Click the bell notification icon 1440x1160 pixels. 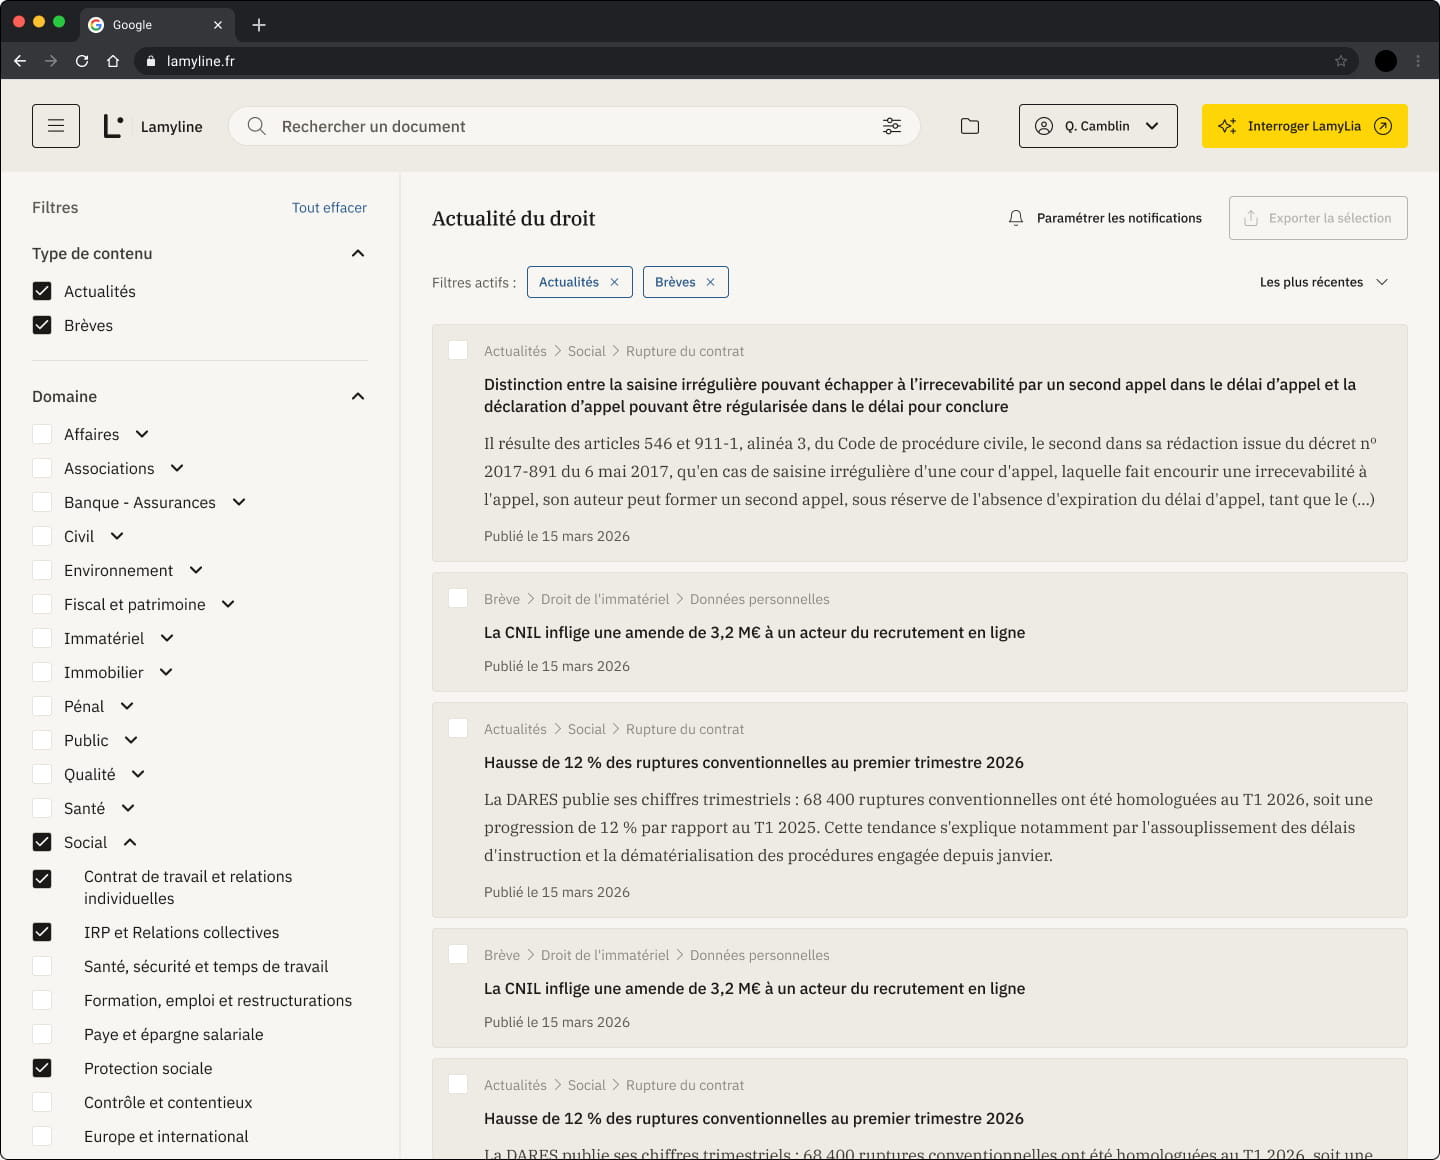tap(1016, 218)
